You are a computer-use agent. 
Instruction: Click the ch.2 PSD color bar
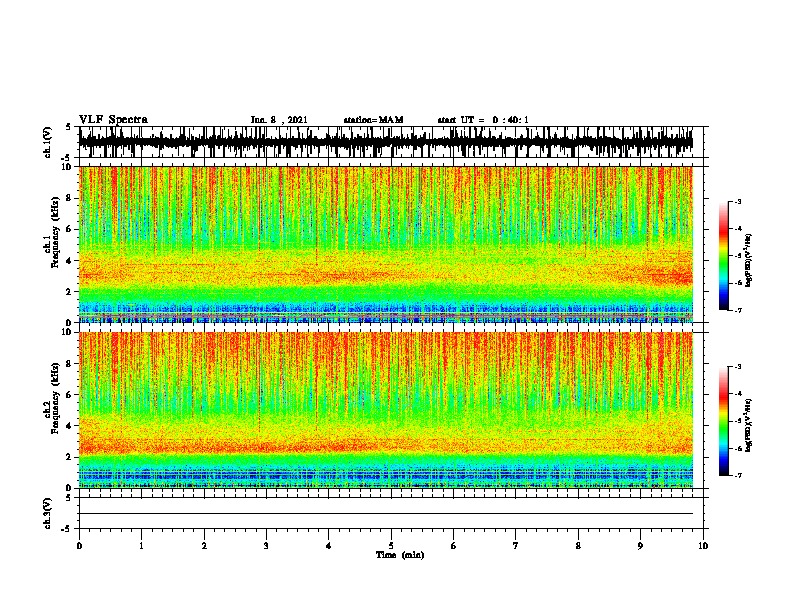(x=724, y=421)
